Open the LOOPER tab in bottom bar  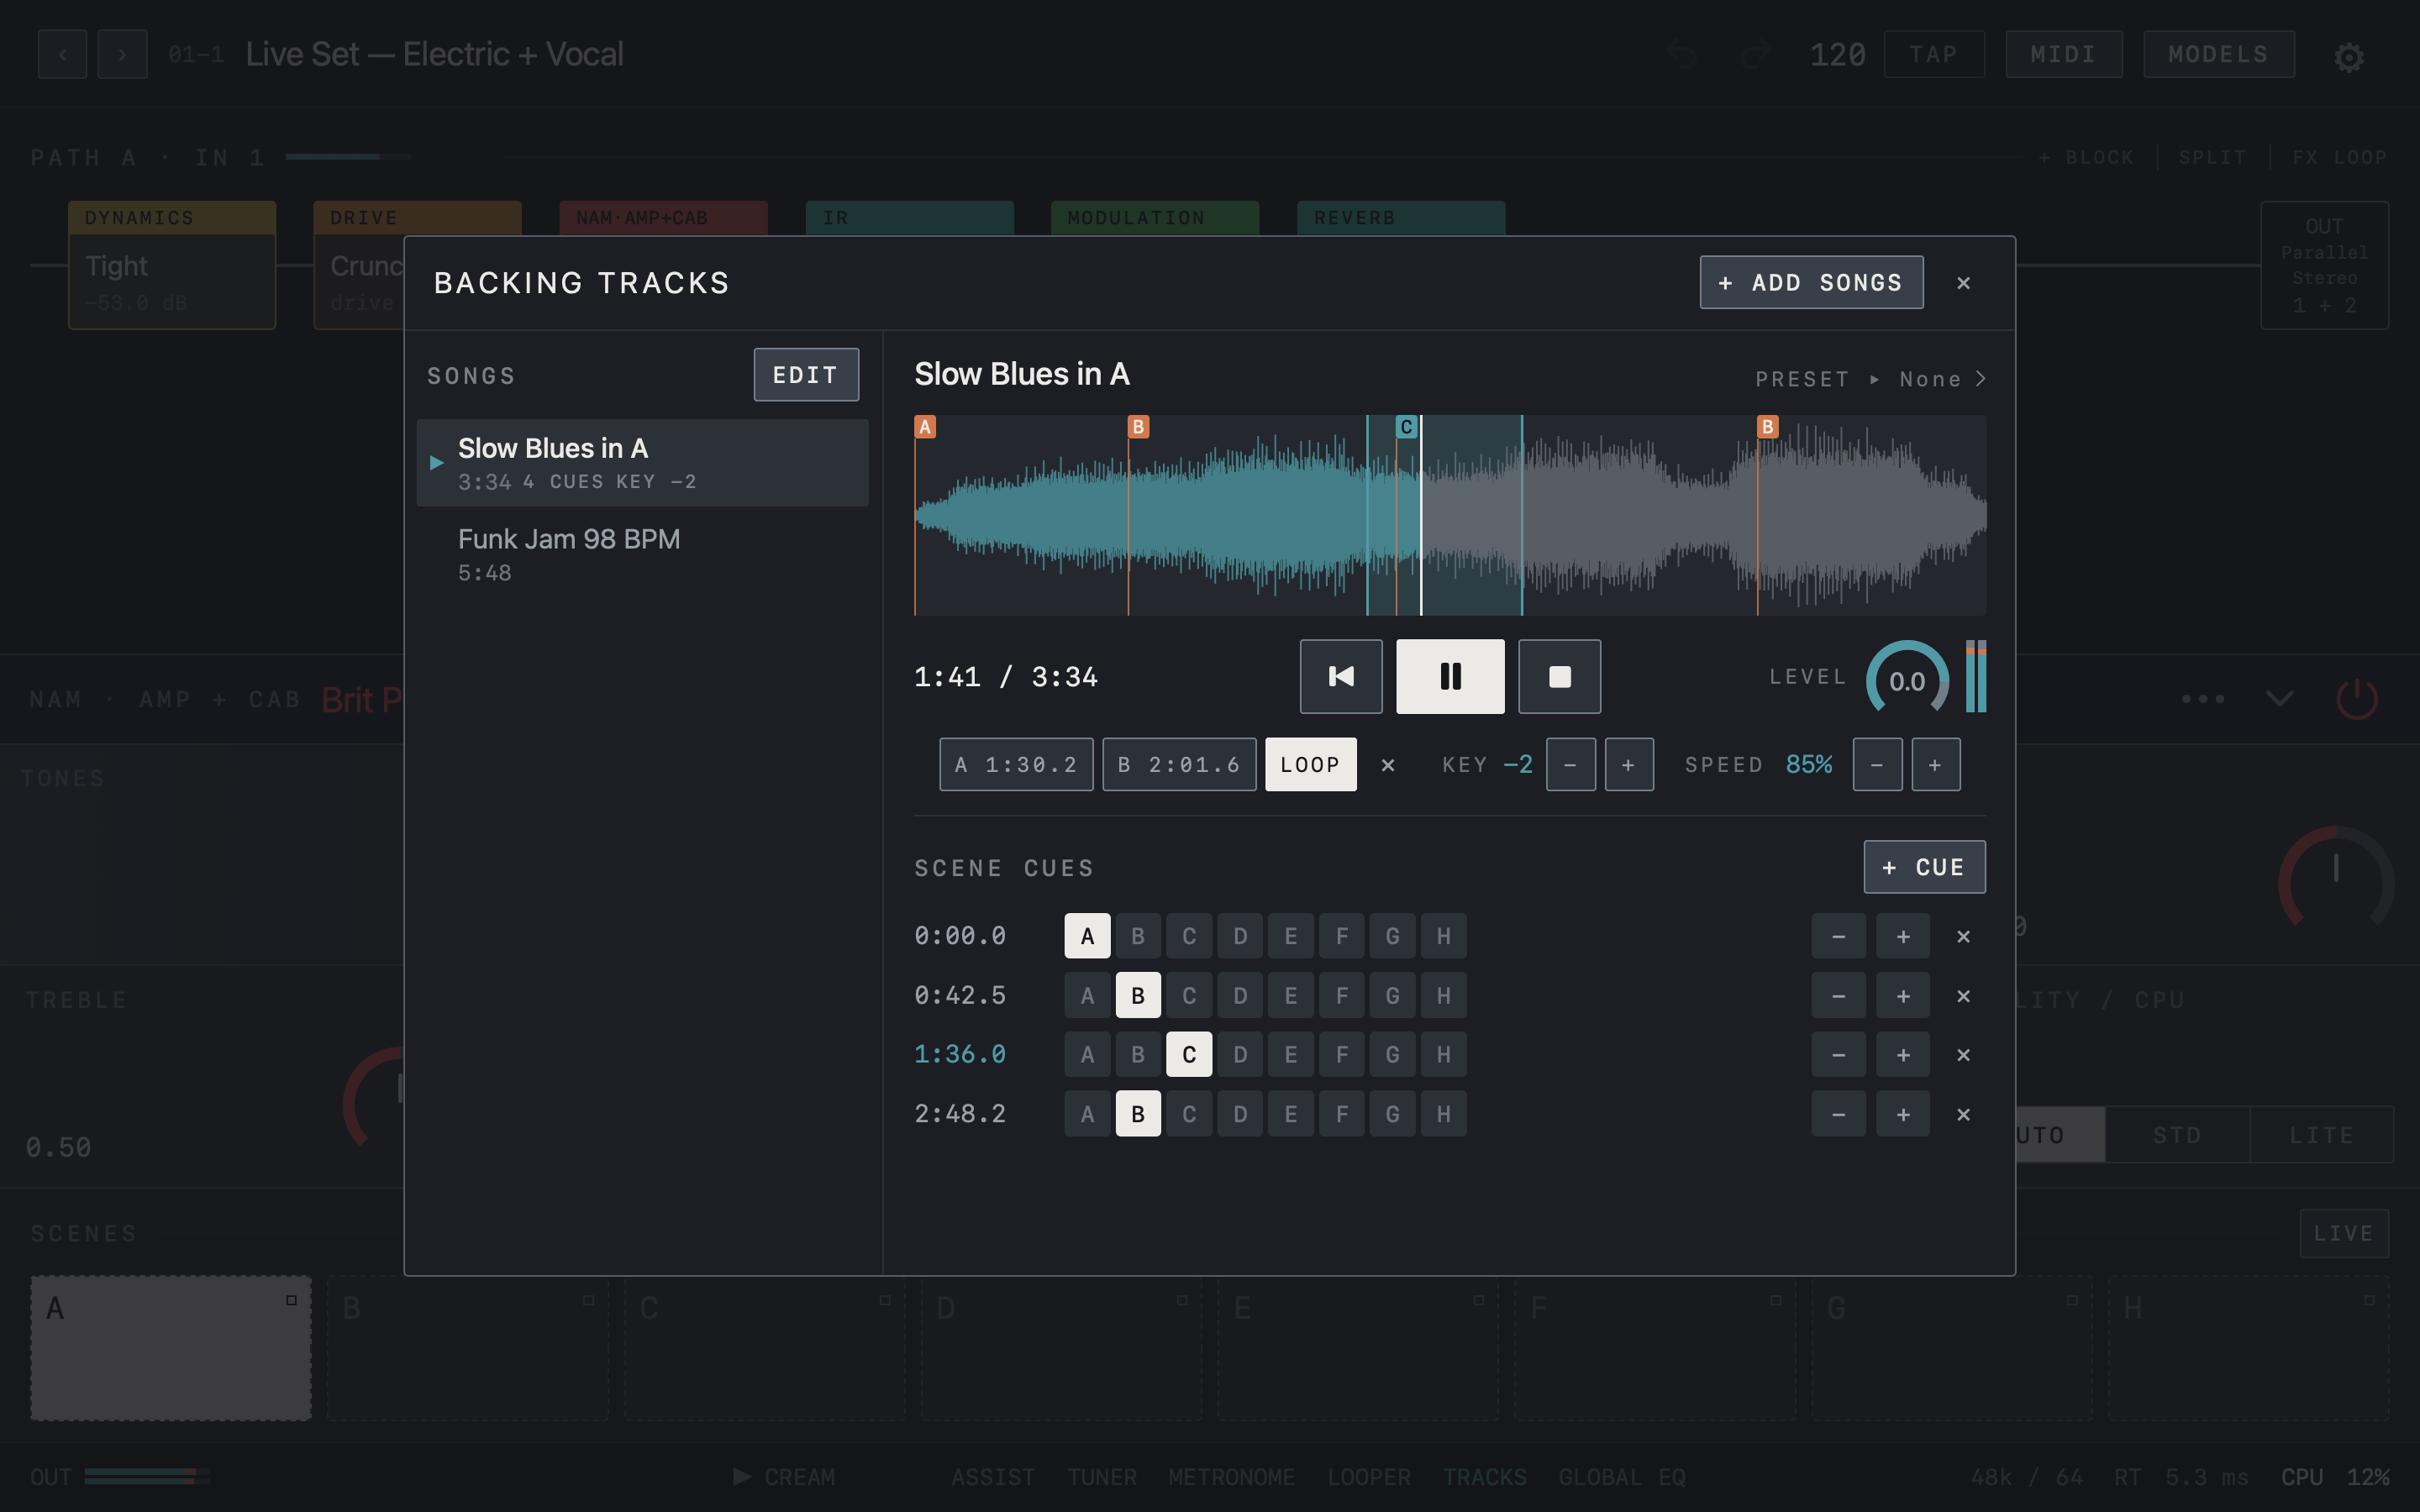(1369, 1477)
